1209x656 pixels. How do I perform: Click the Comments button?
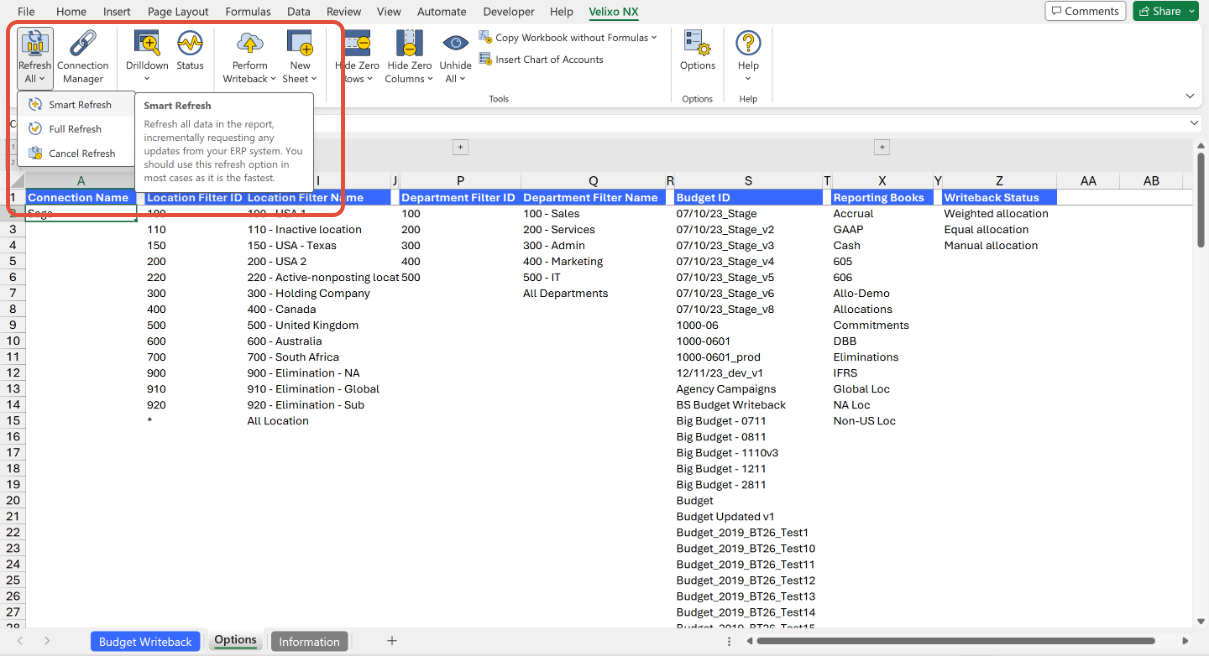(1083, 11)
